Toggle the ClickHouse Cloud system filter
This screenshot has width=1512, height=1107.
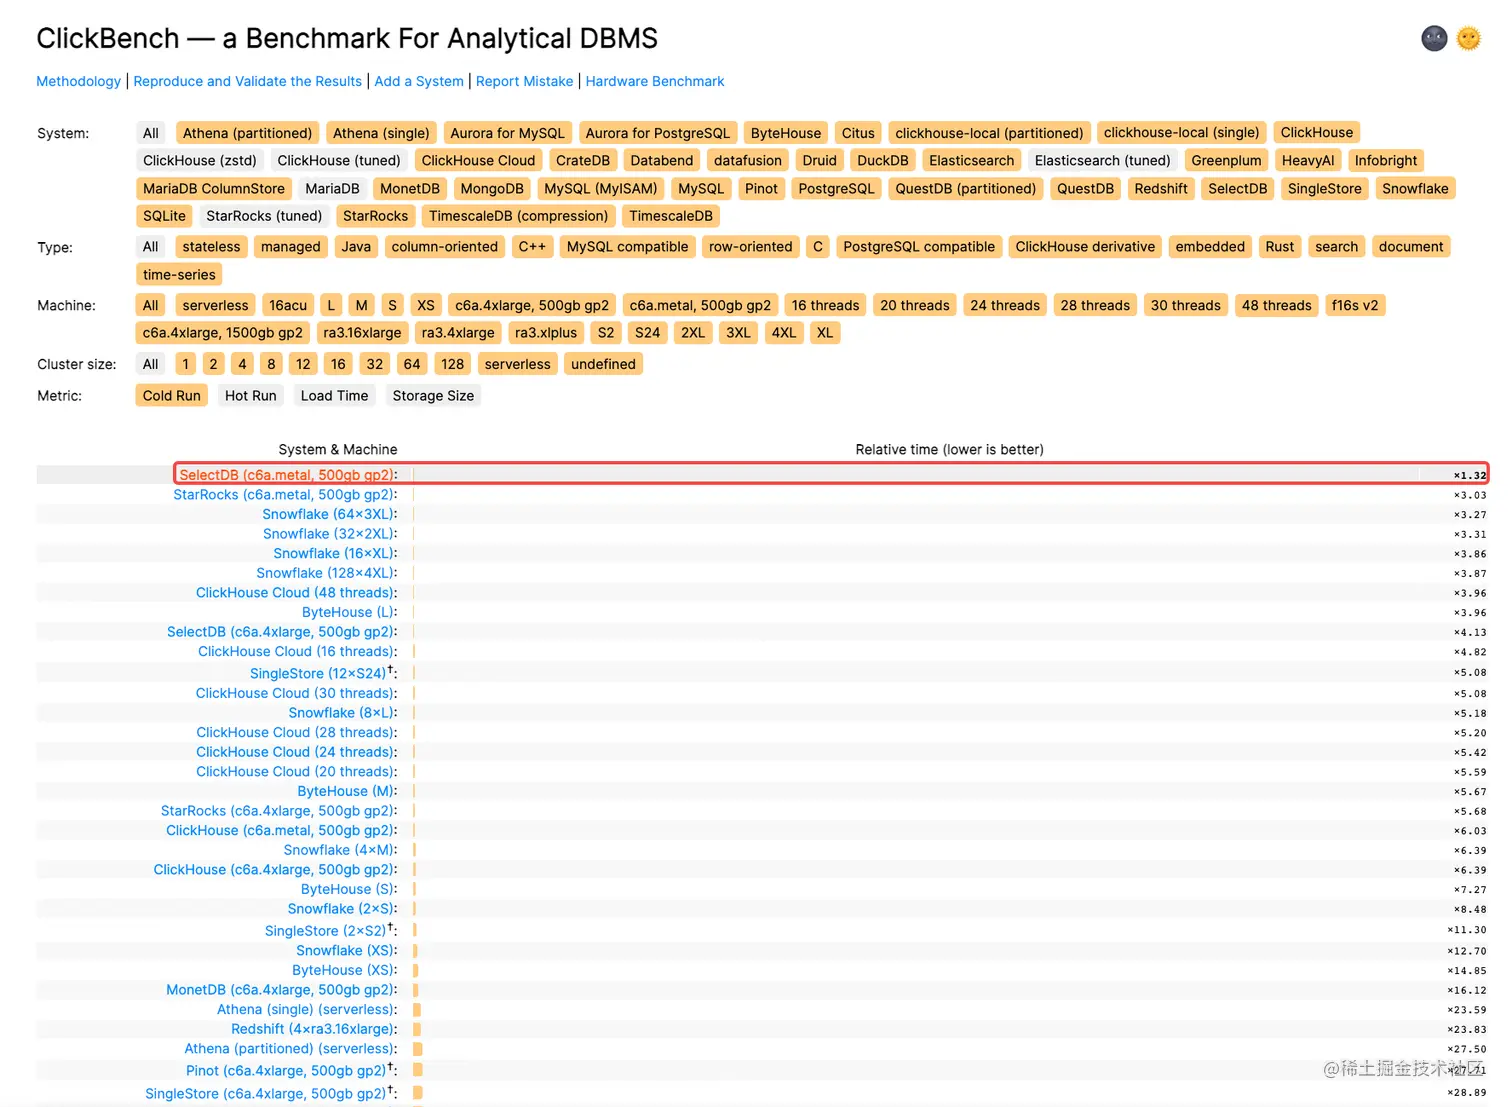tap(478, 160)
